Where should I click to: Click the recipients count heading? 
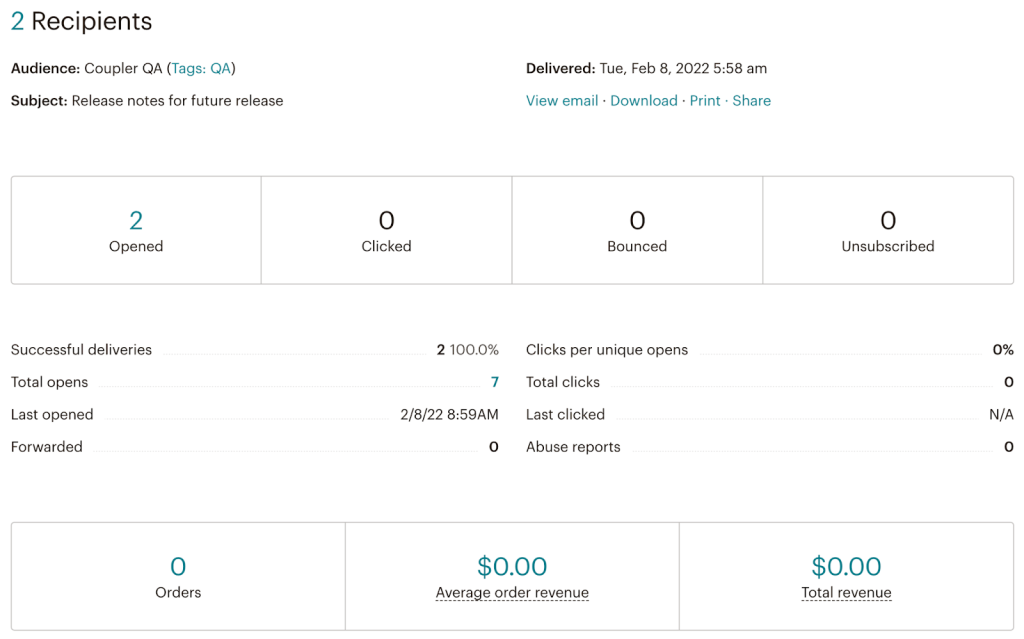pyautogui.click(x=80, y=21)
